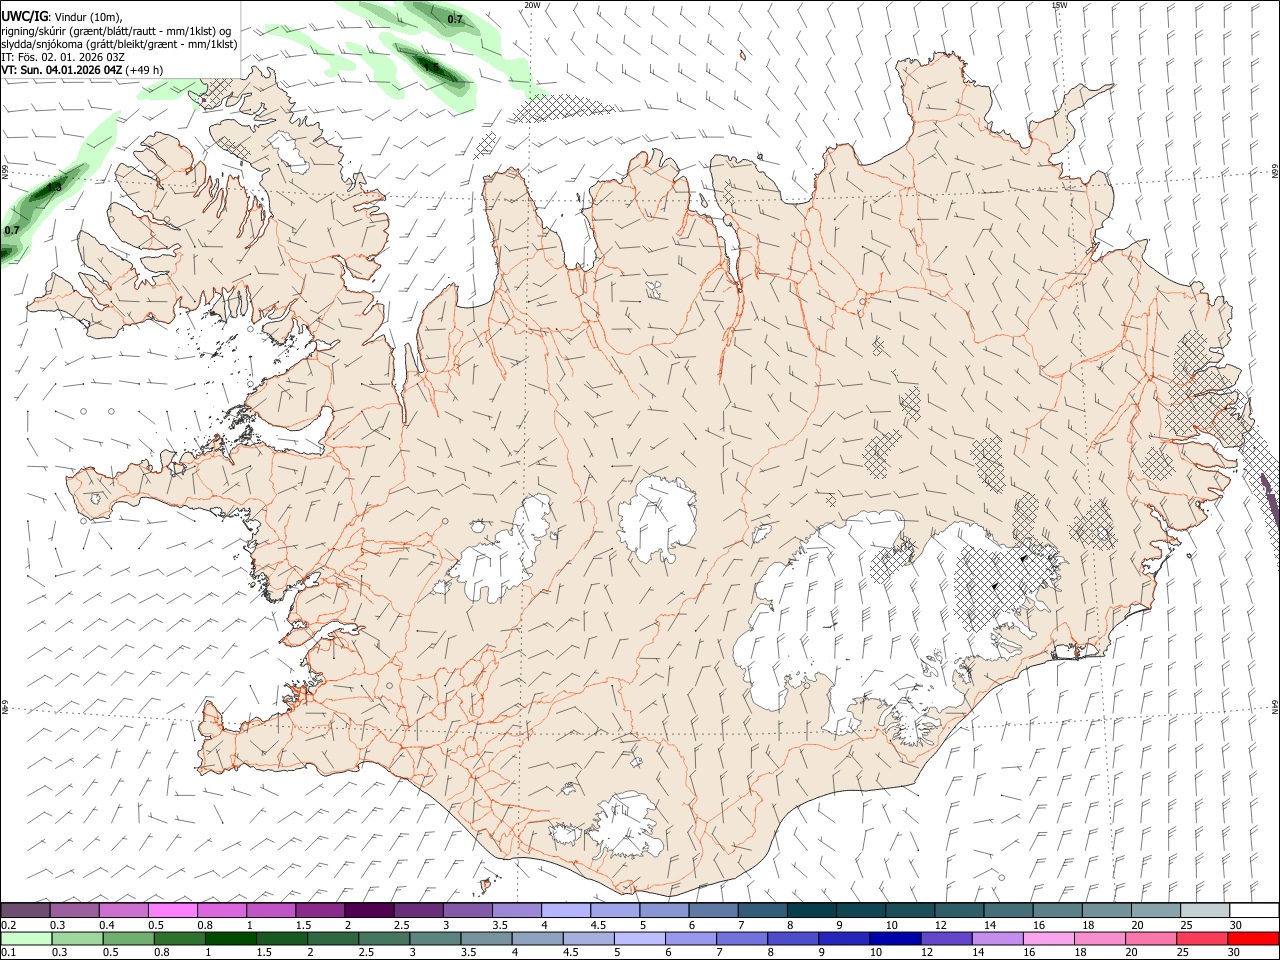Click the upper legend swatch between 3 and 3.5
The height and width of the screenshot is (960, 1280).
point(467,910)
